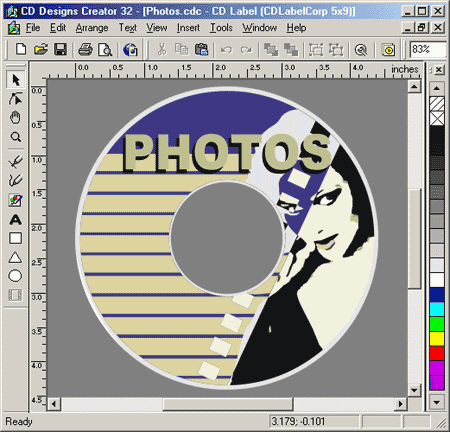Select the no-fill hatched swatch

(x=437, y=104)
